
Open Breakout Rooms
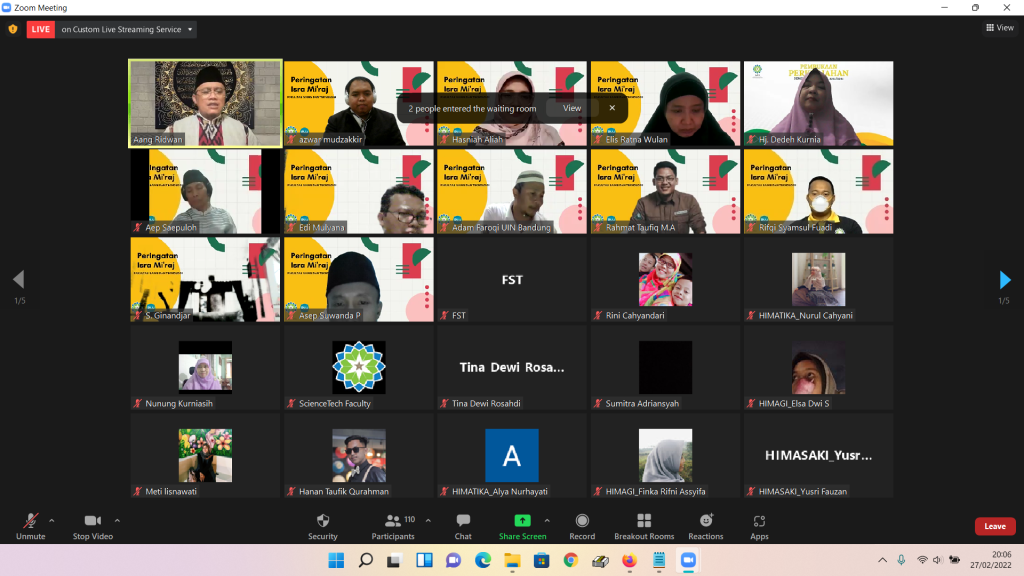pyautogui.click(x=644, y=522)
